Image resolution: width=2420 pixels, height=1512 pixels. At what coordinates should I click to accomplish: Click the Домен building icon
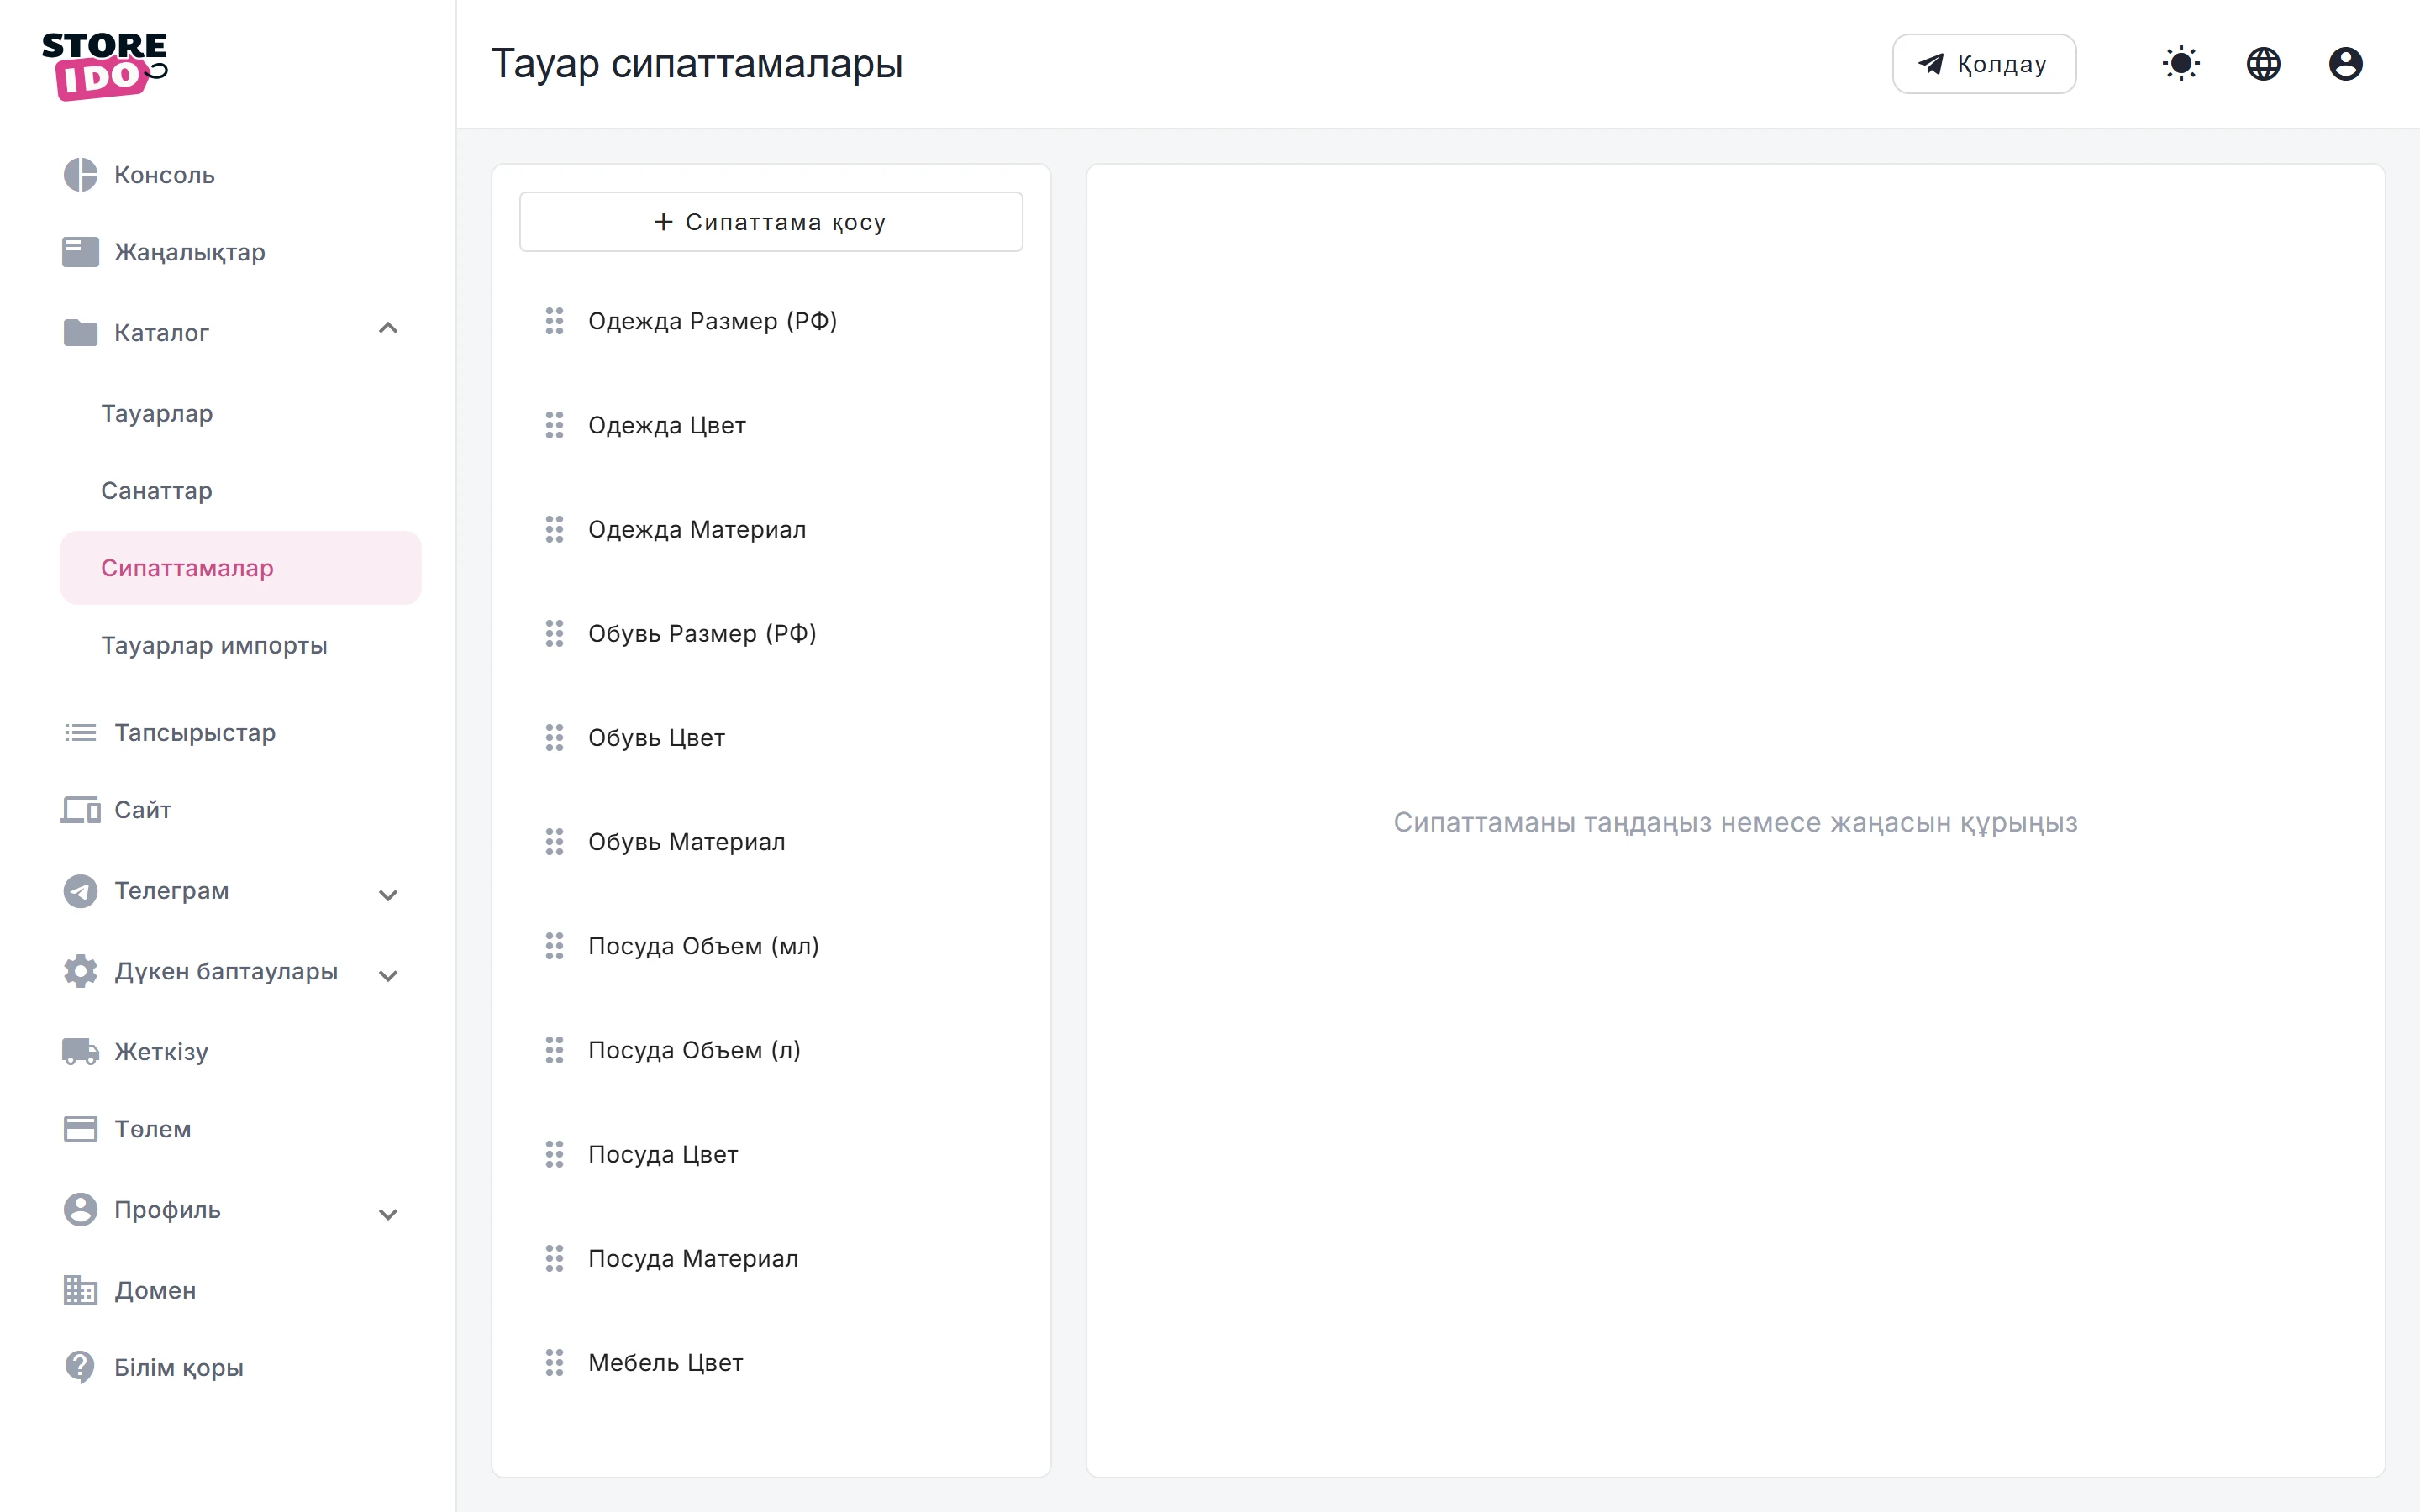(80, 1290)
